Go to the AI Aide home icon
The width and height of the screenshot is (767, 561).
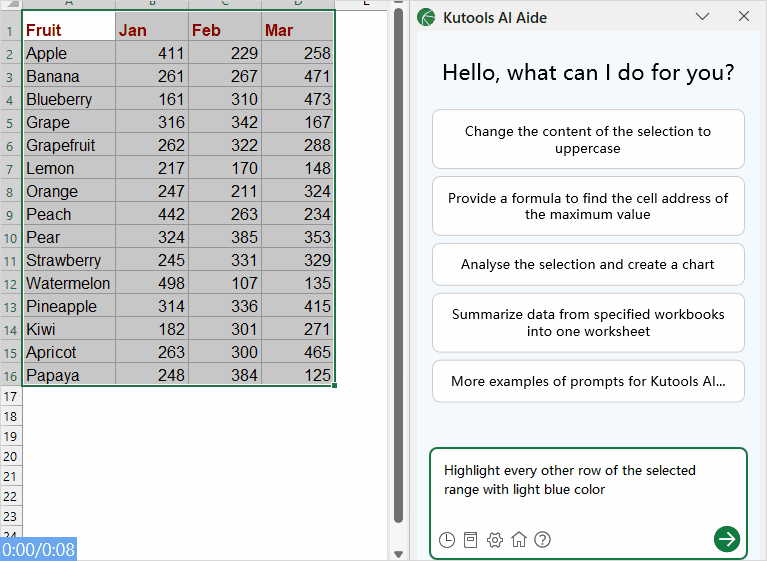tap(518, 540)
